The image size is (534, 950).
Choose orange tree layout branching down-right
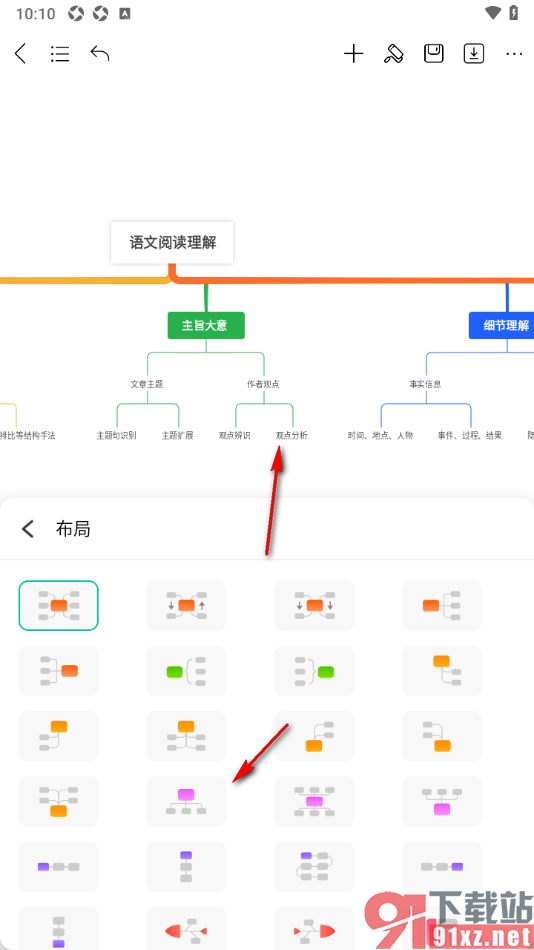click(x=442, y=671)
